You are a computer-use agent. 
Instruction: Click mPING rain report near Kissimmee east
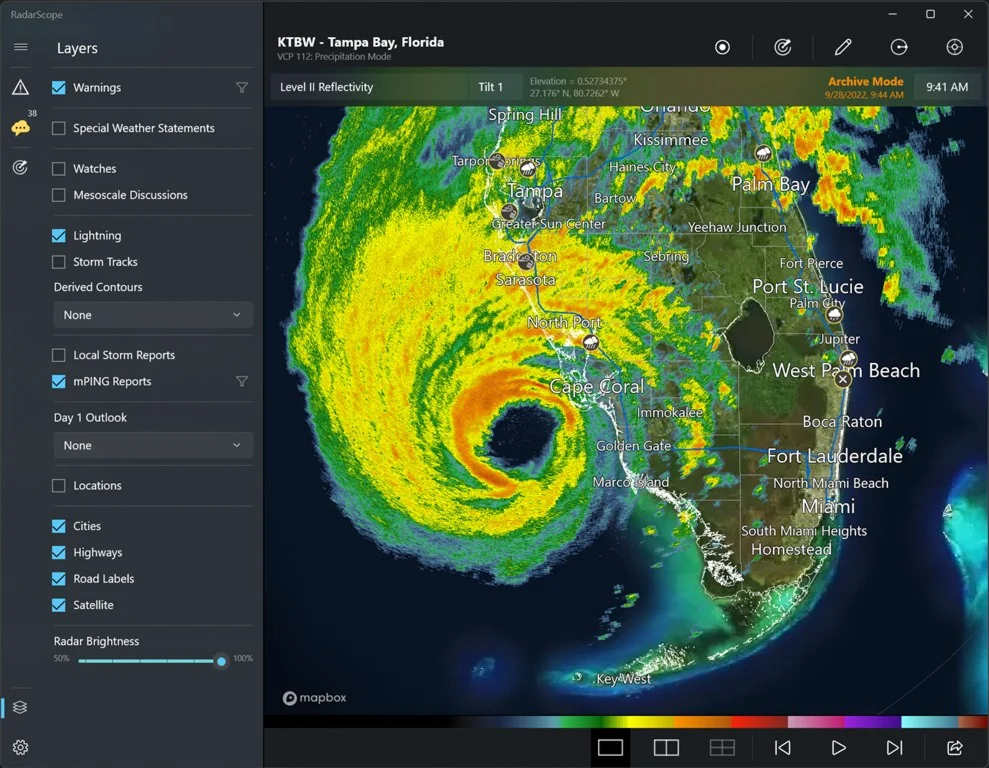[763, 153]
